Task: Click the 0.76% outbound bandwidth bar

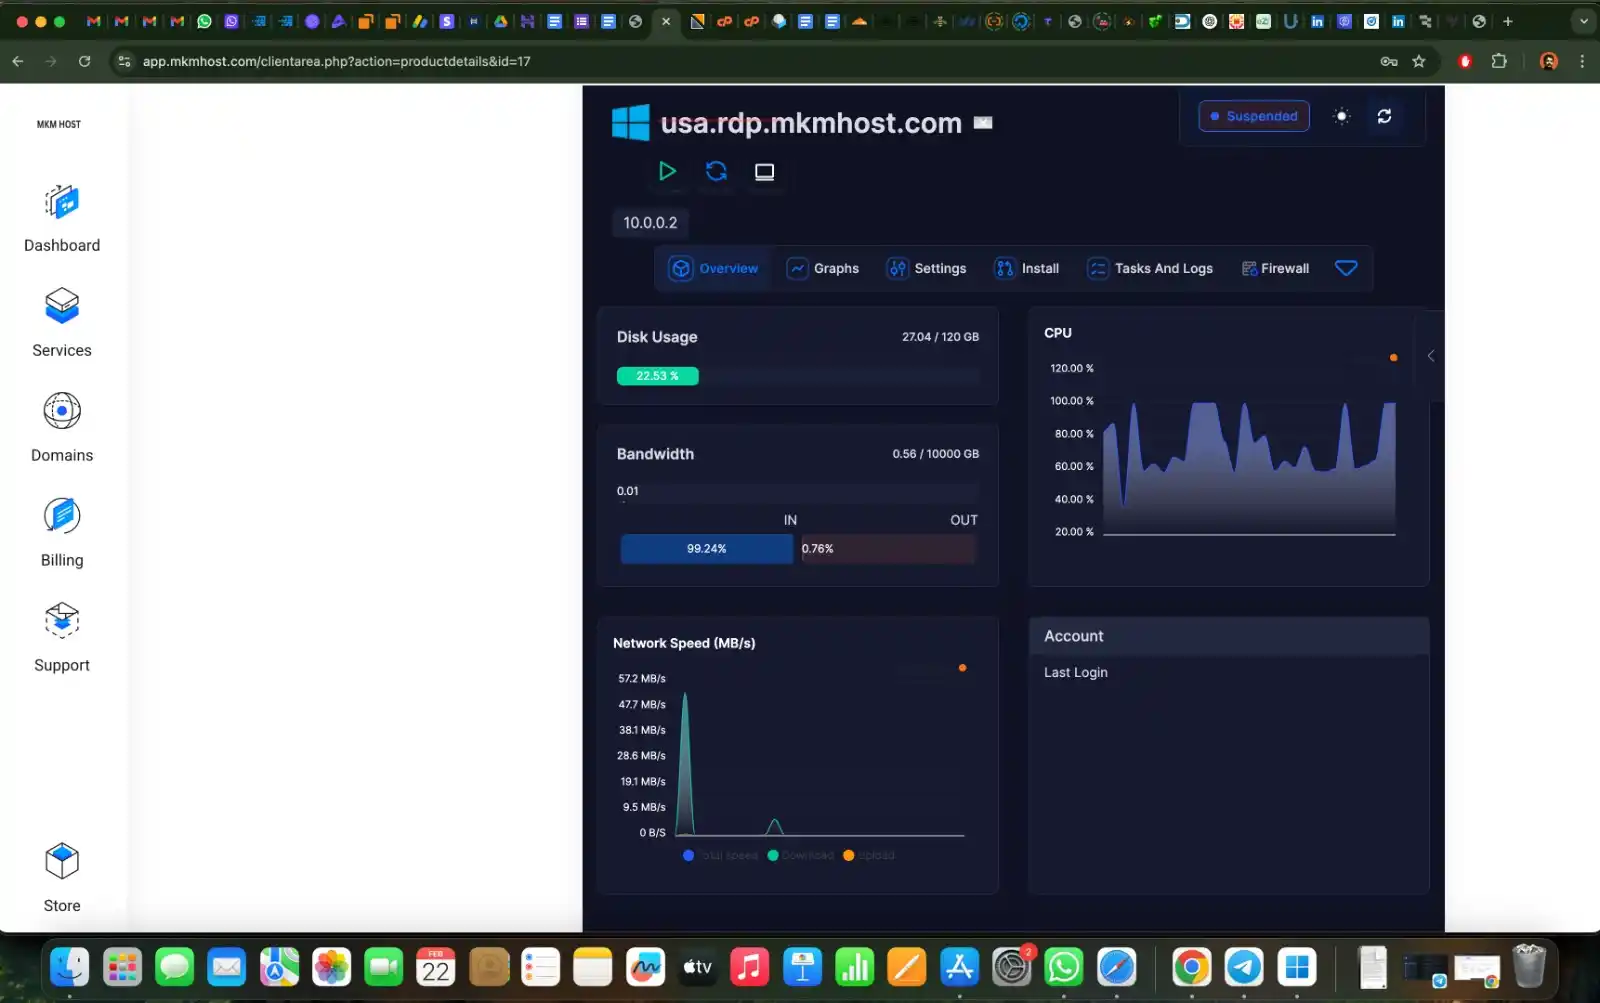Action: coord(887,548)
